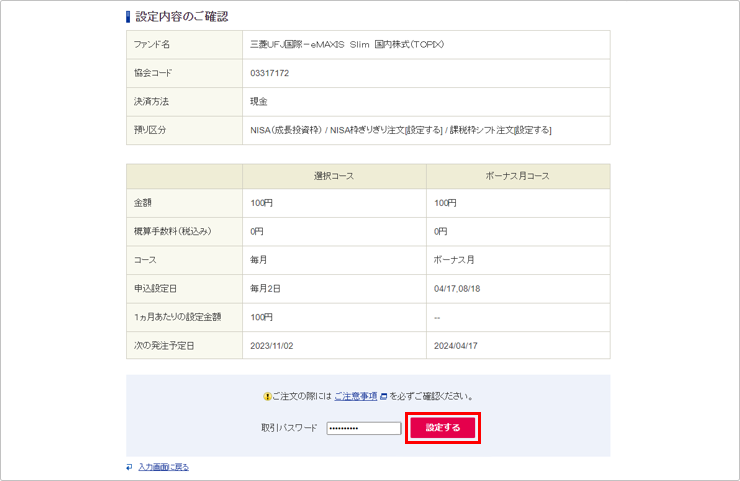Click the NISA(成長投資枠) account type text
740x481 pixels.
(287, 130)
